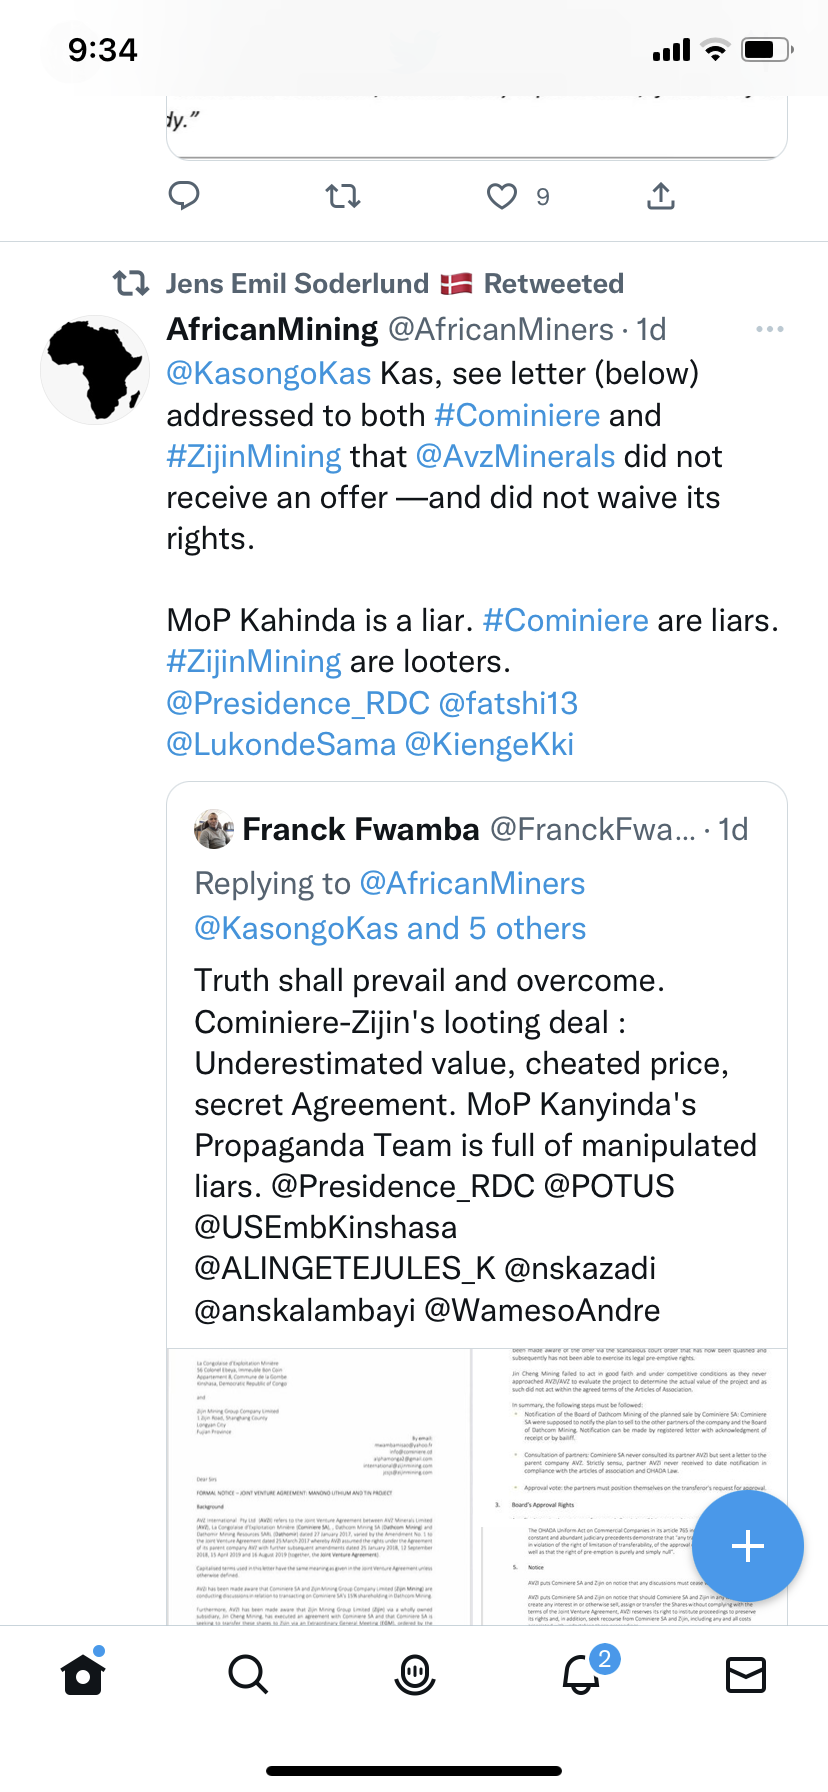This screenshot has width=828, height=1792.
Task: Tap the #ZijinMining hashtag before 'are looters'
Action: 254,662
